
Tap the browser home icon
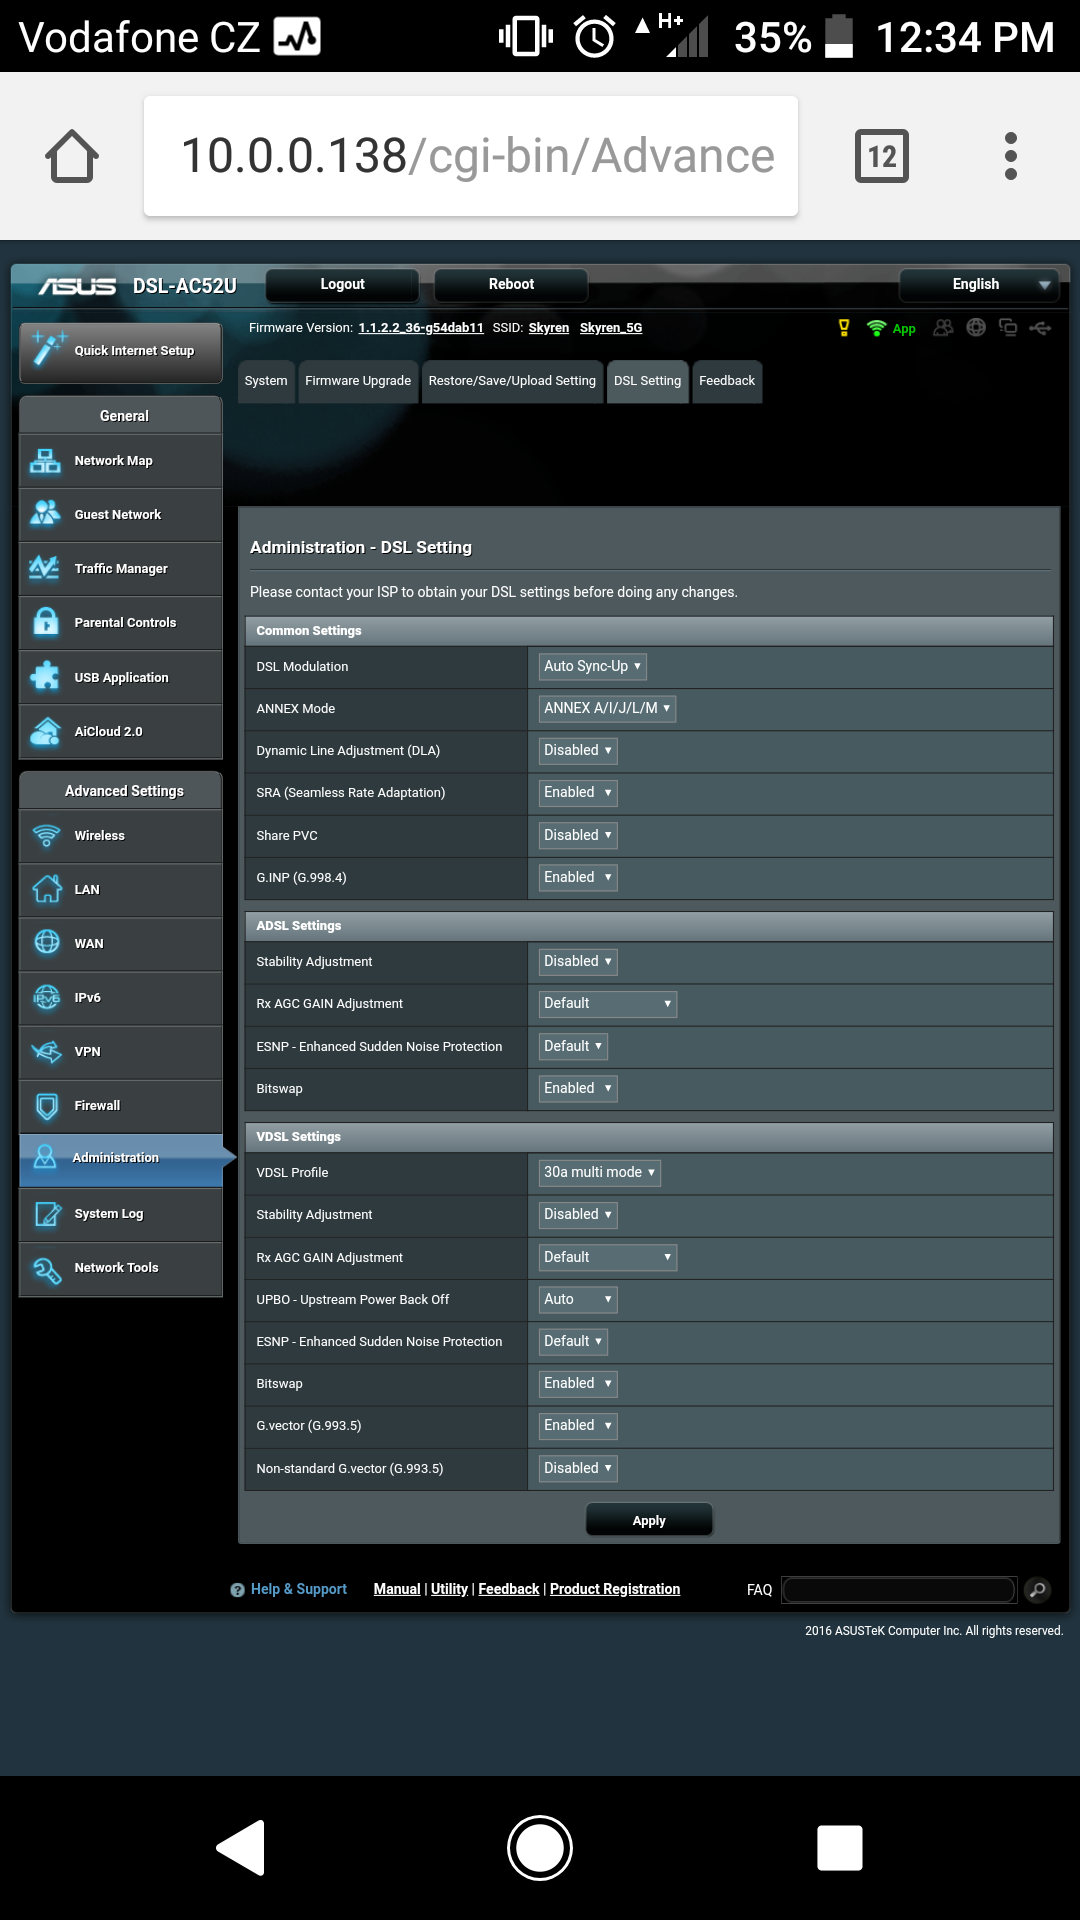(x=72, y=156)
